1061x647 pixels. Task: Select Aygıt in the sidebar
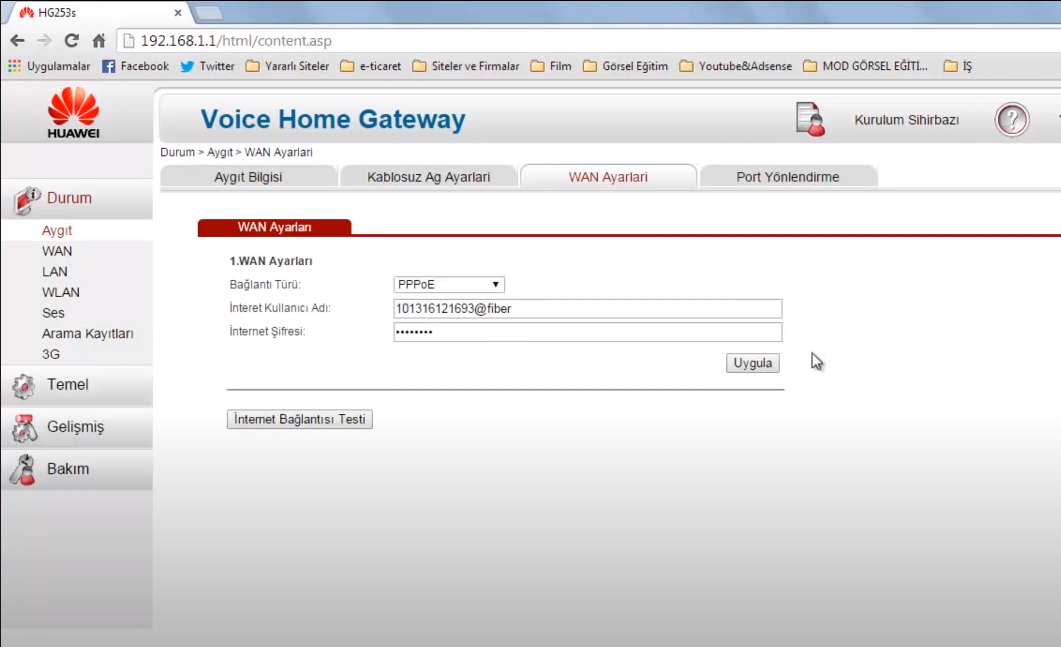click(57, 231)
